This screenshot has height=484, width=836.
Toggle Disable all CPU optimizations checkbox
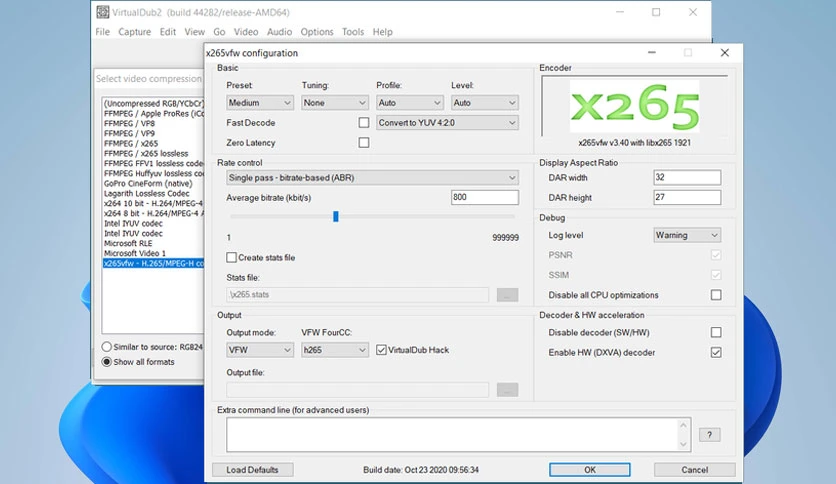(716, 295)
